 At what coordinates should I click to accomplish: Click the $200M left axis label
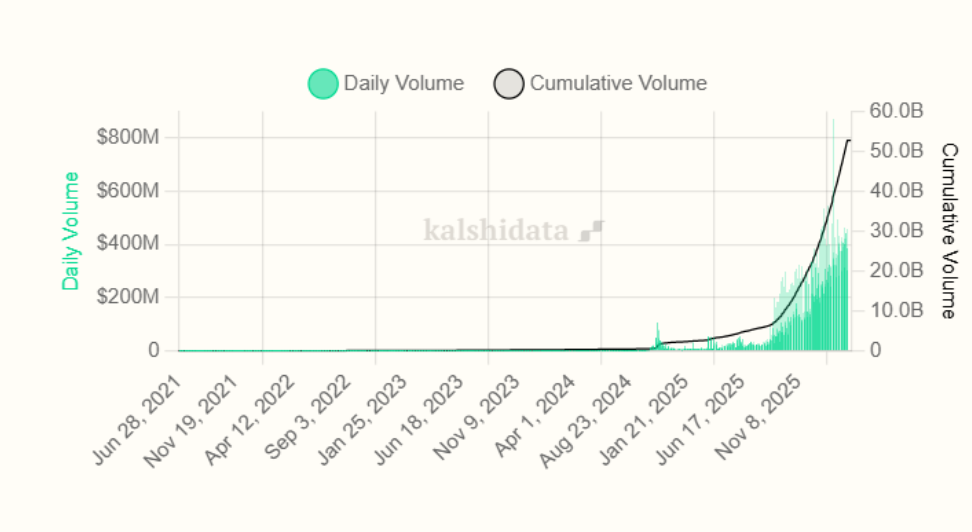(x=128, y=297)
